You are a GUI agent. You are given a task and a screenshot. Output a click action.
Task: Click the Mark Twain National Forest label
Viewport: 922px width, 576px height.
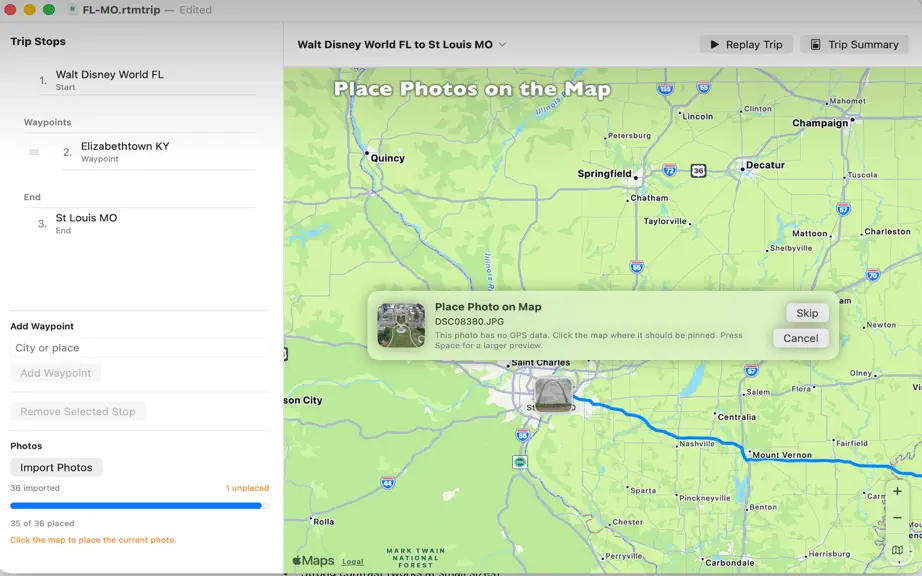point(416,558)
